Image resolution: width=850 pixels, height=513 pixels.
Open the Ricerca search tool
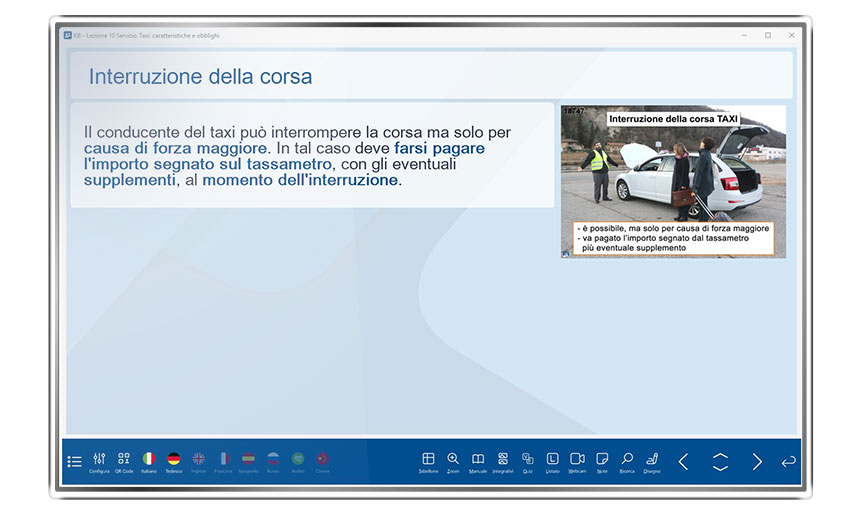627,460
